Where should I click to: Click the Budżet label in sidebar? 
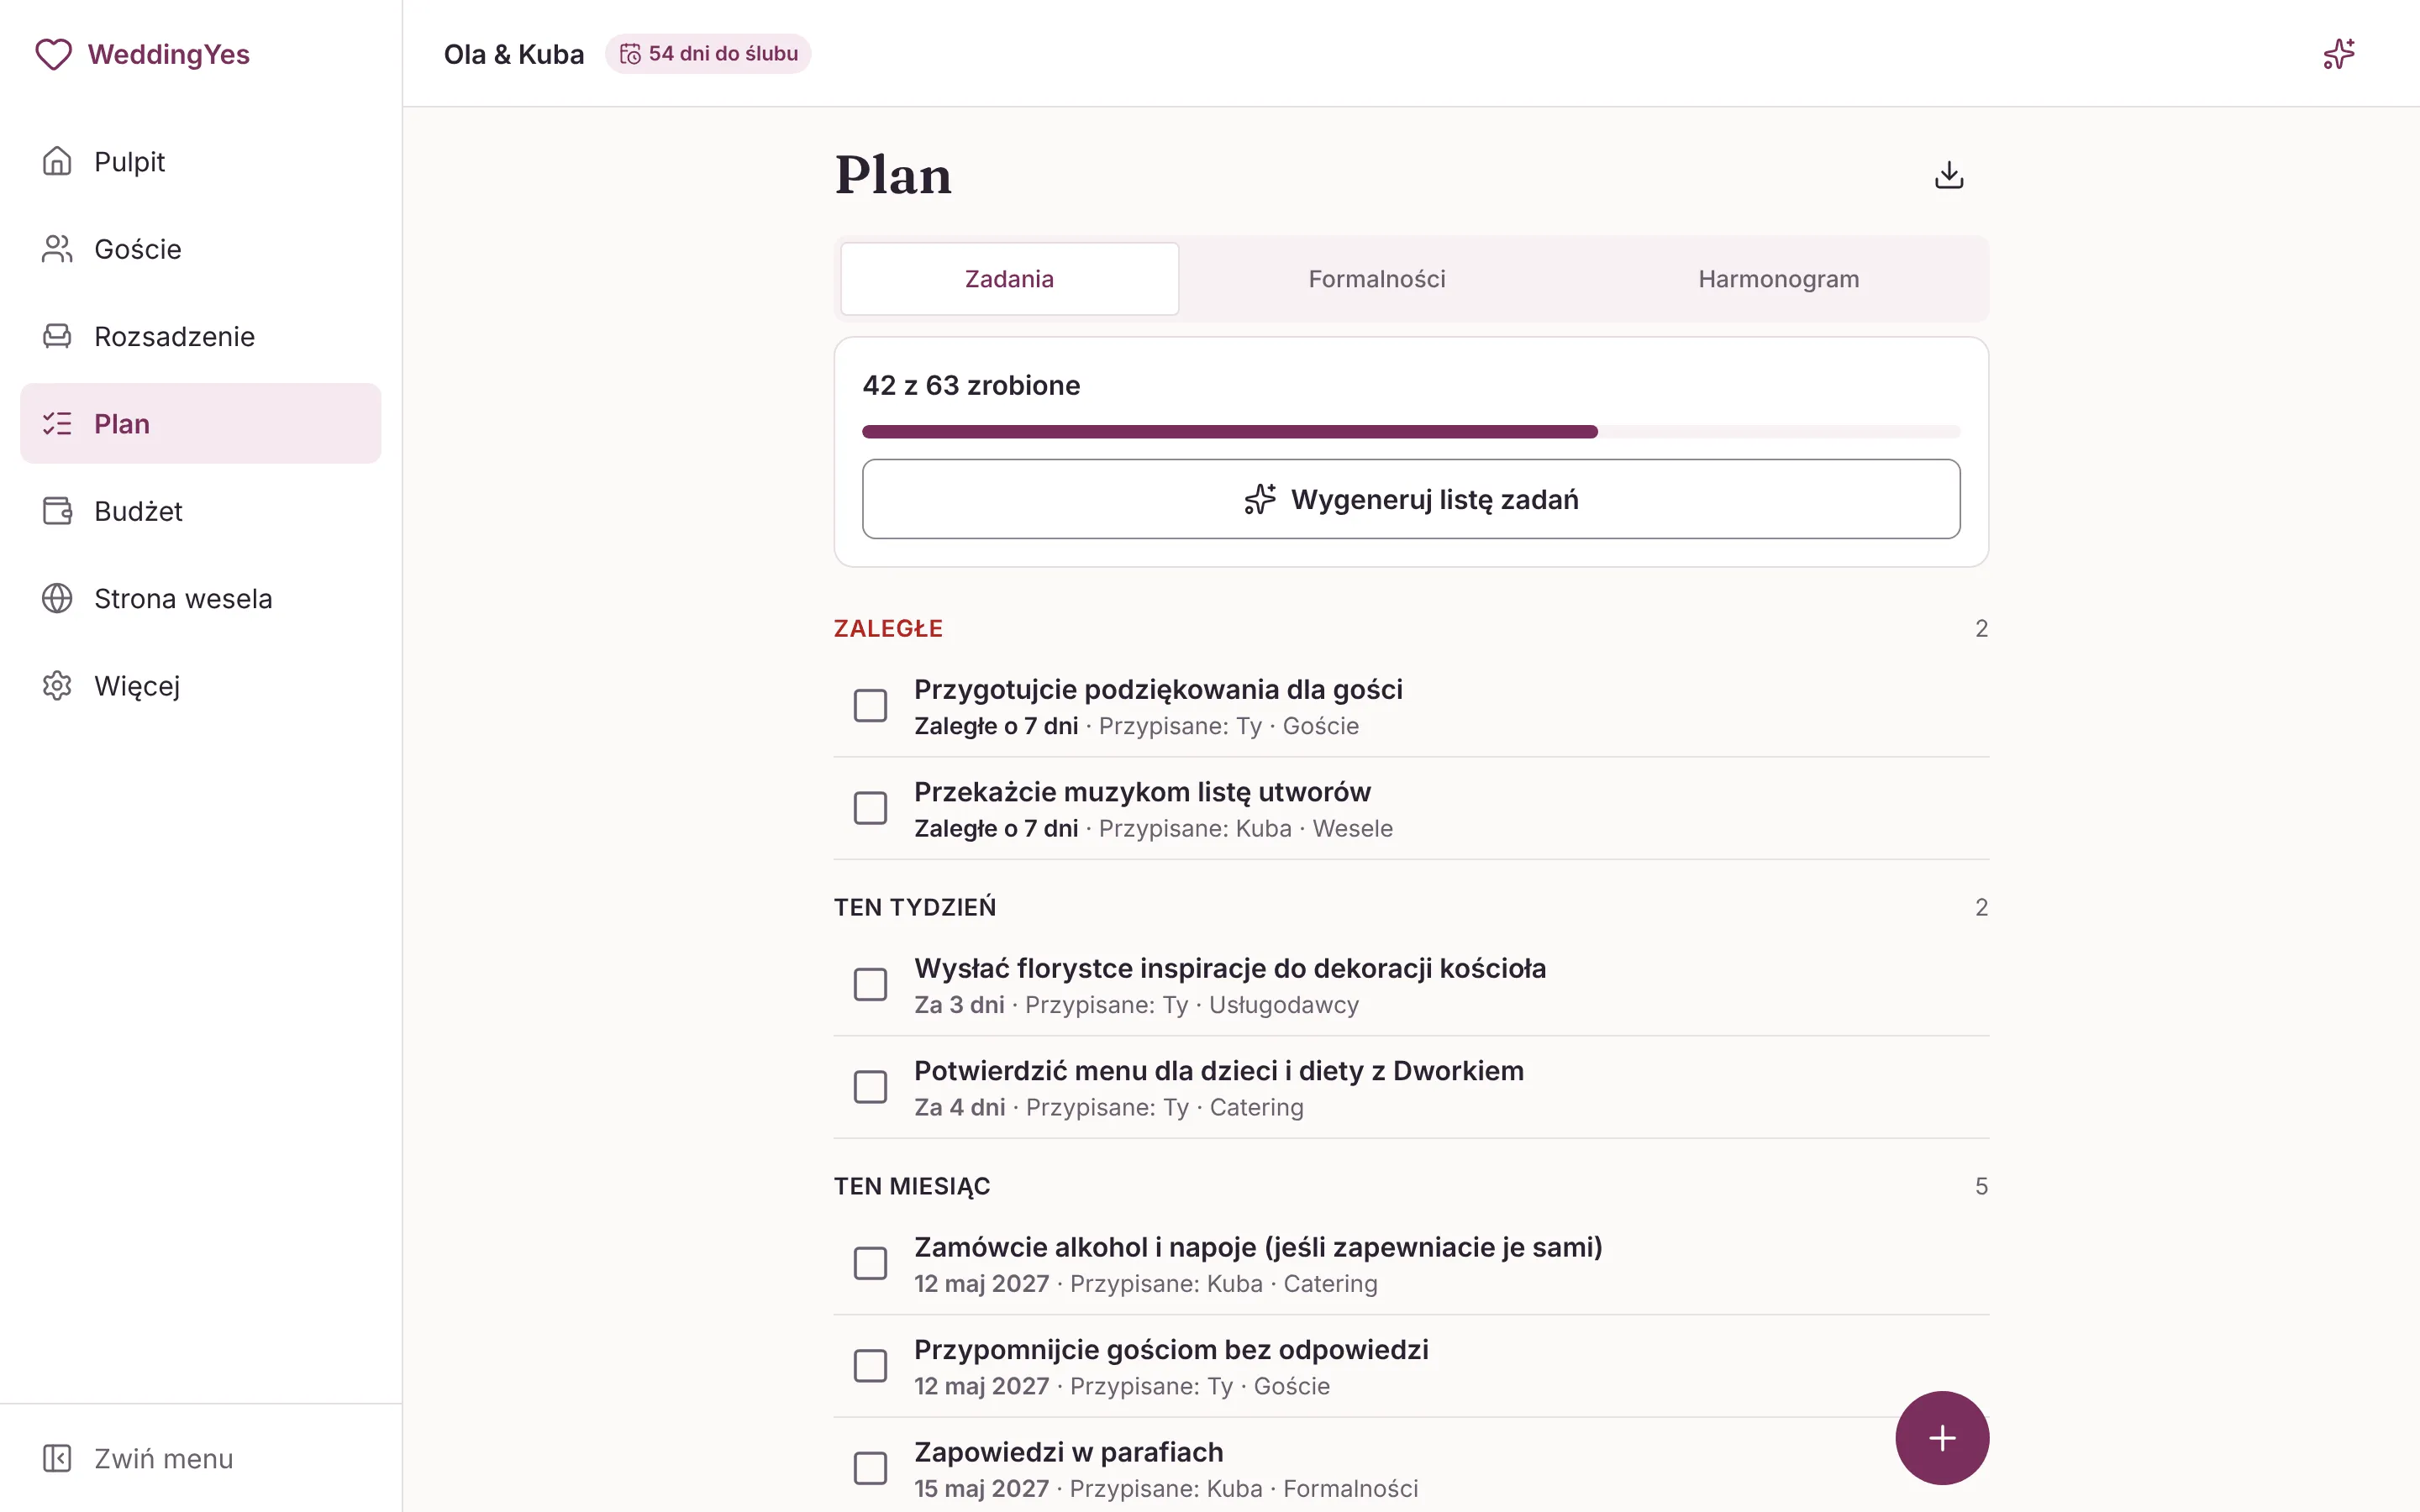[x=138, y=511]
